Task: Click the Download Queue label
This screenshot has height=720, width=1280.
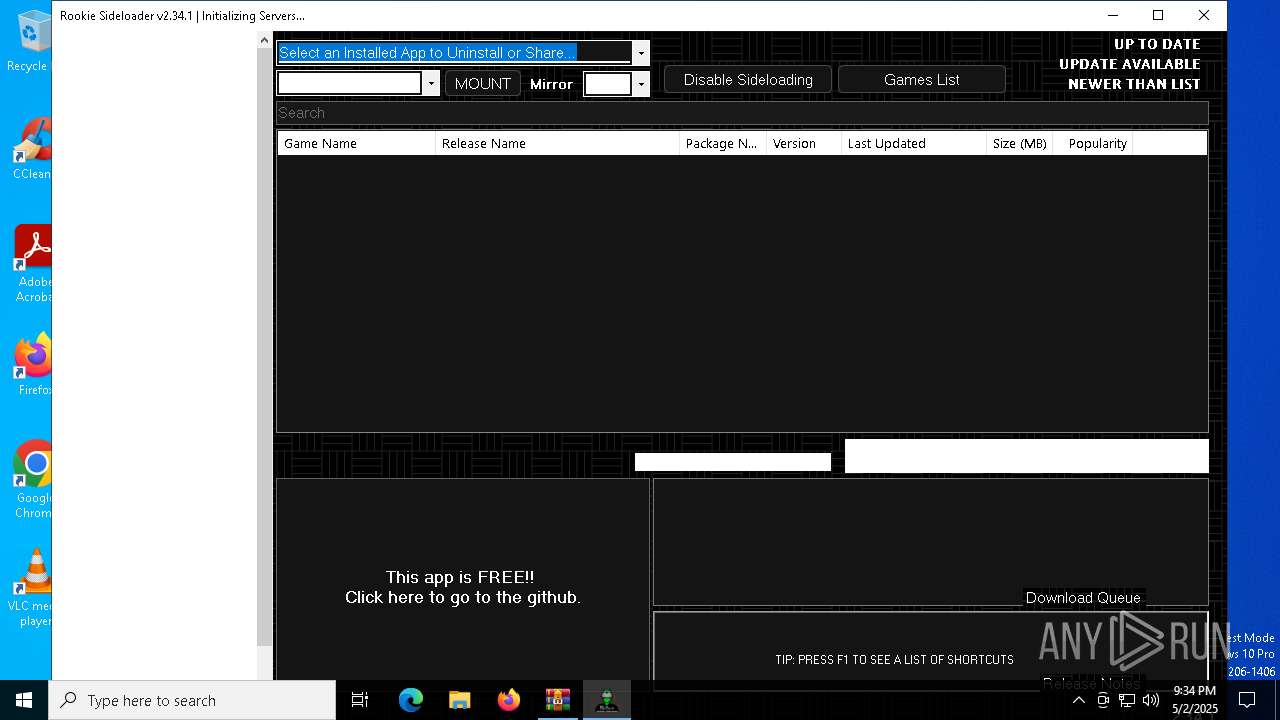Action: tap(1083, 598)
